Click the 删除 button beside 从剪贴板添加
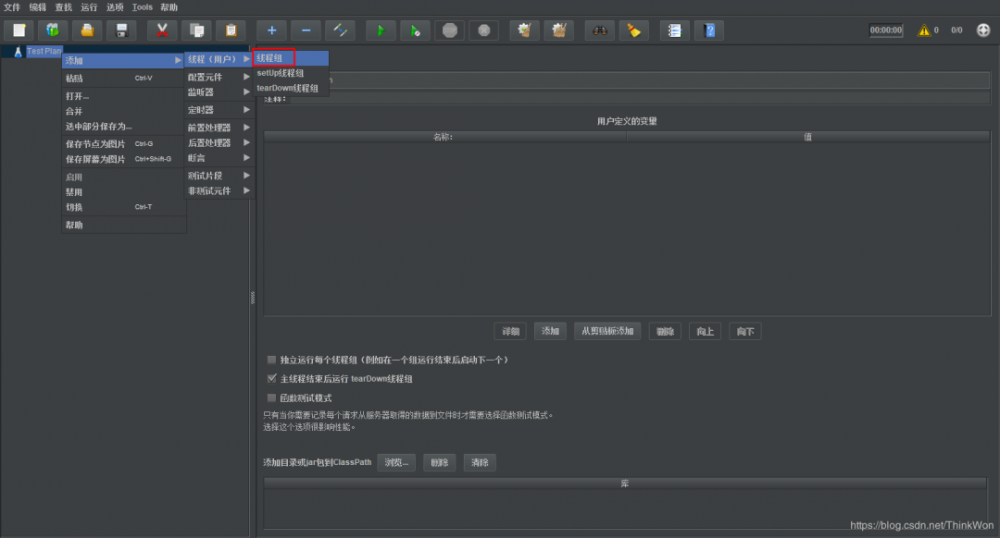 point(665,331)
